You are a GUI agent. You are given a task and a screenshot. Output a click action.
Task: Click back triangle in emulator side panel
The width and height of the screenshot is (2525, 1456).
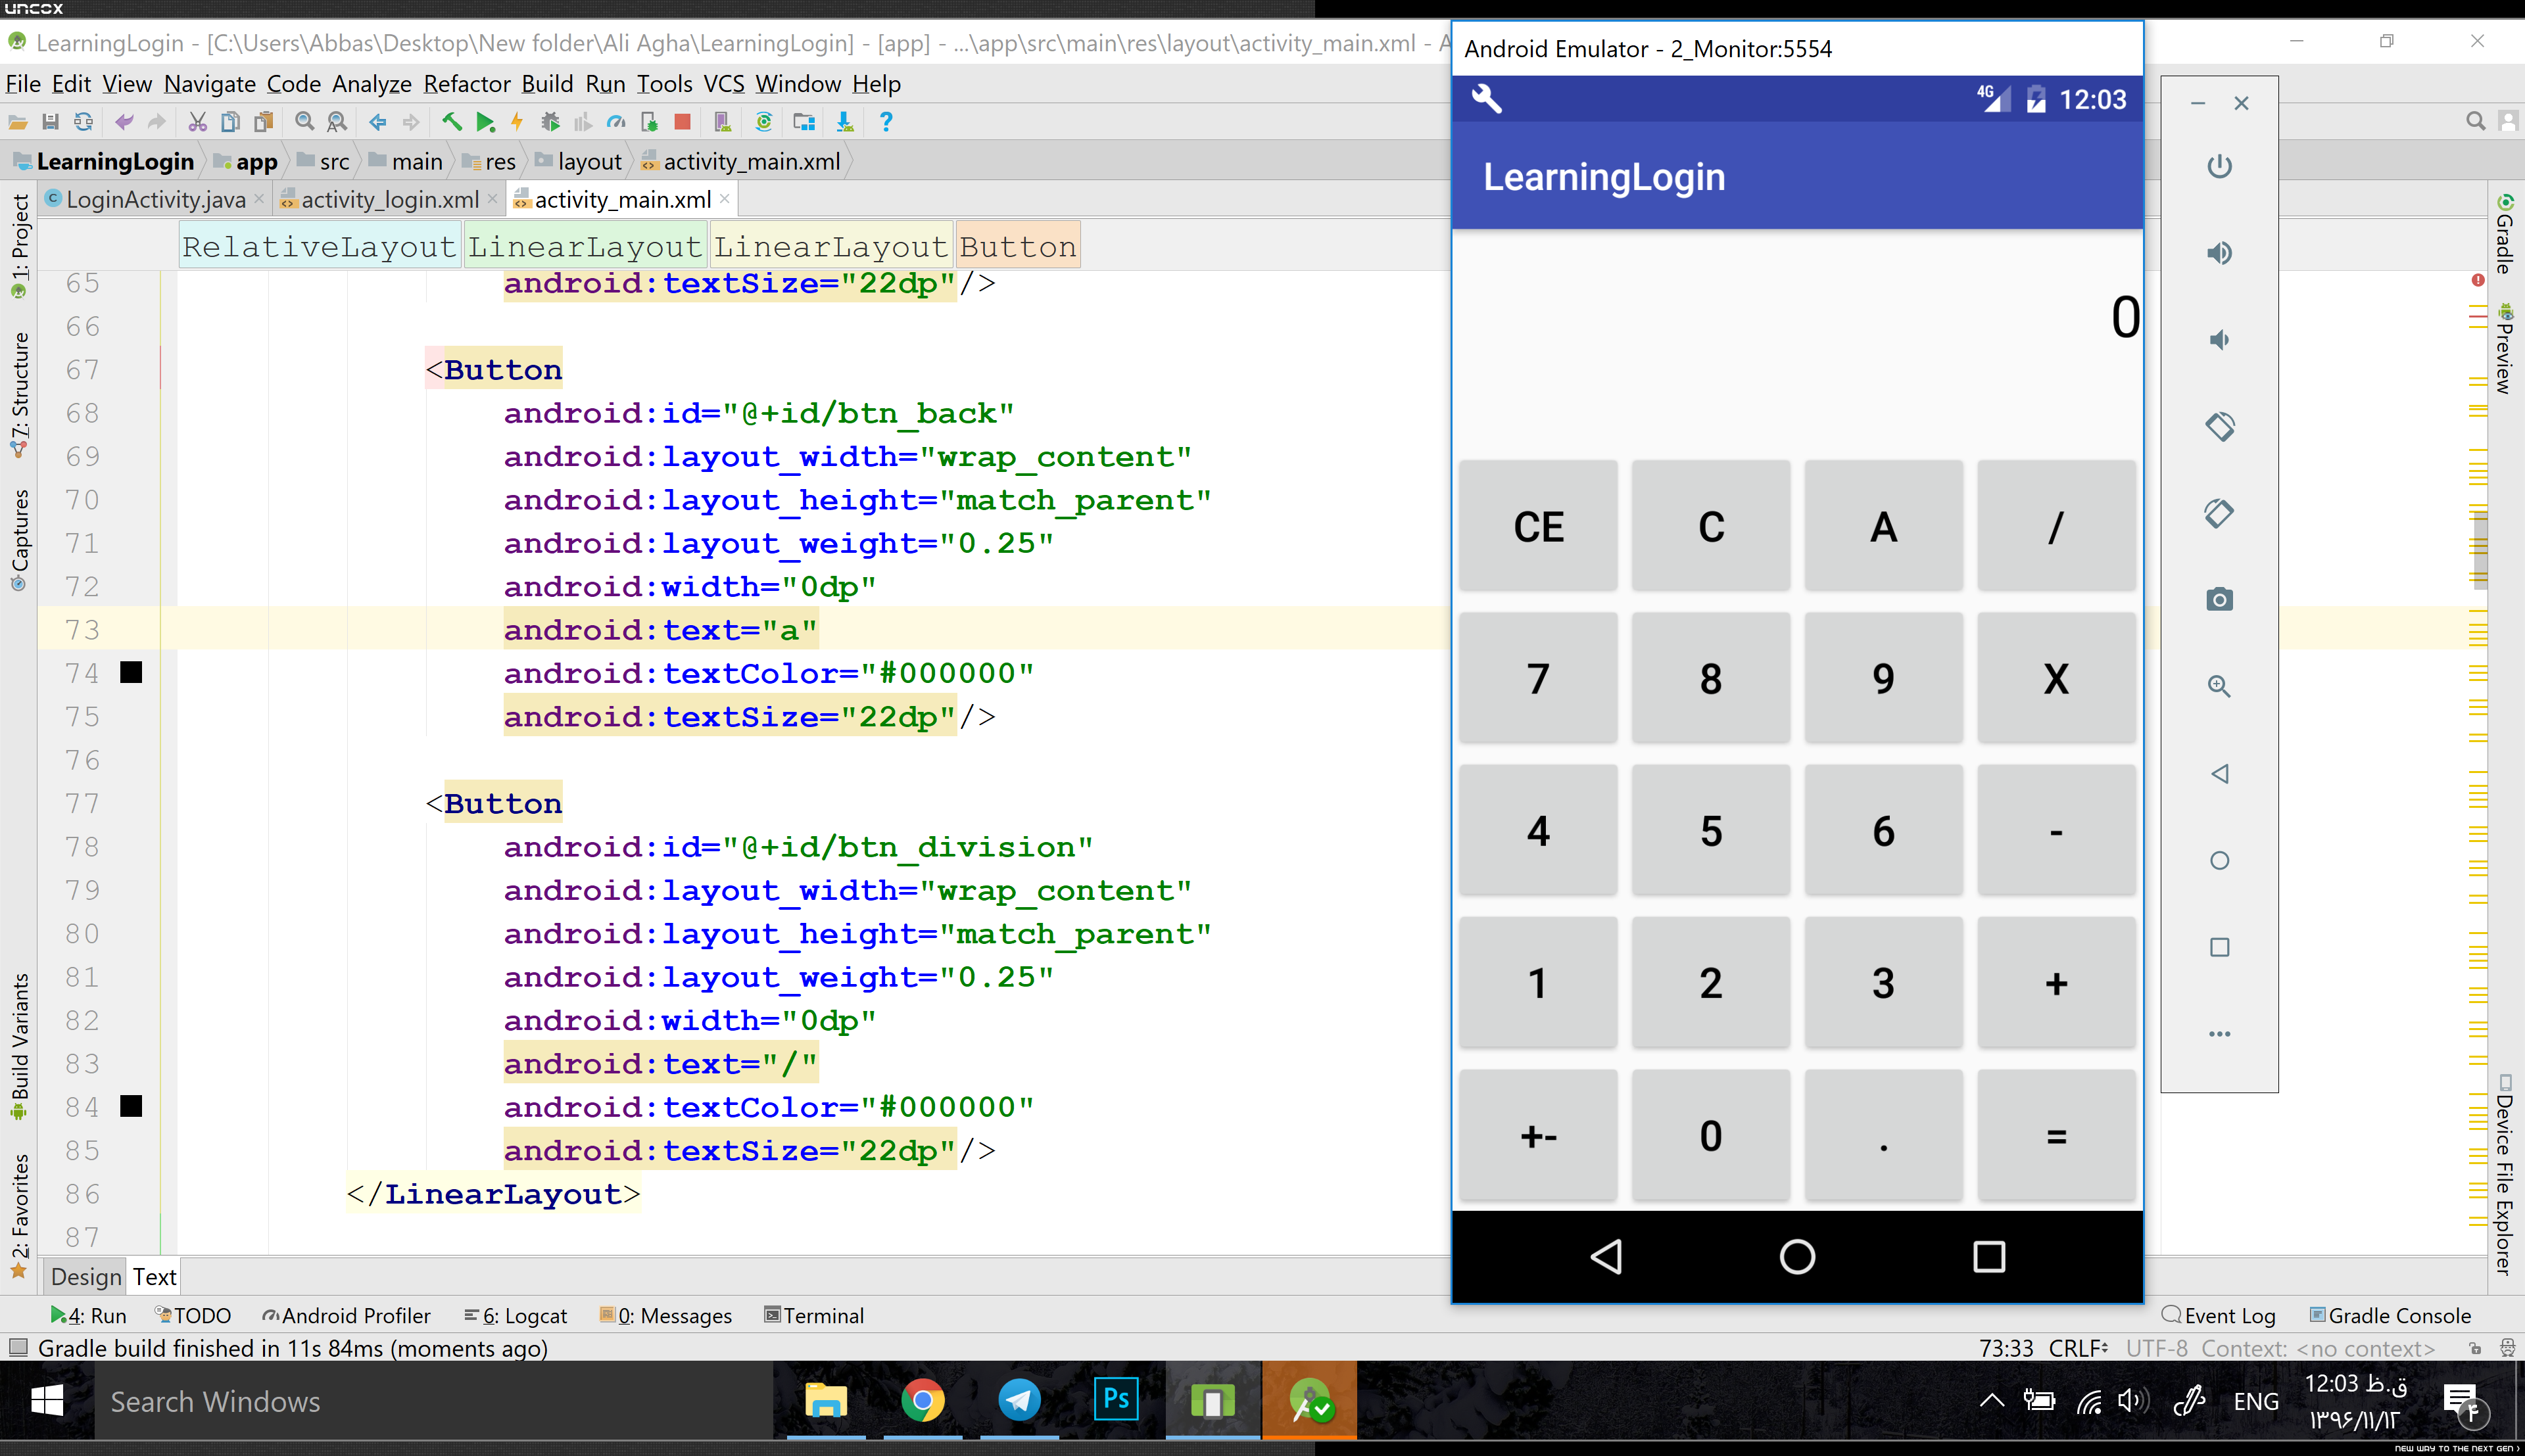pyautogui.click(x=2219, y=774)
